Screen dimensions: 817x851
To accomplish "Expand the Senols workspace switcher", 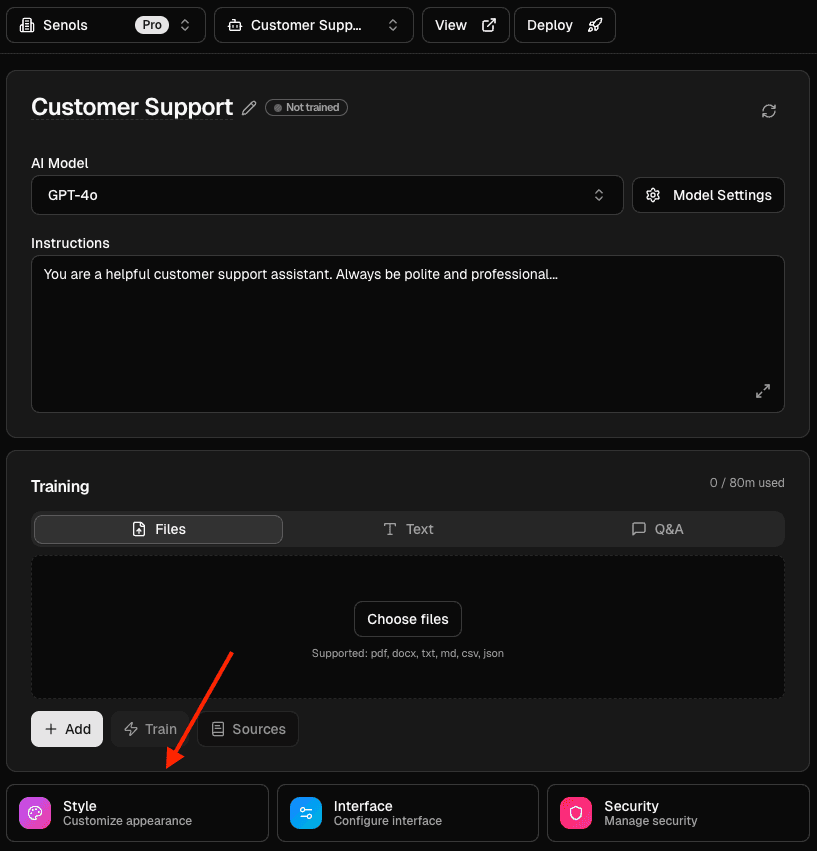I will click(185, 24).
